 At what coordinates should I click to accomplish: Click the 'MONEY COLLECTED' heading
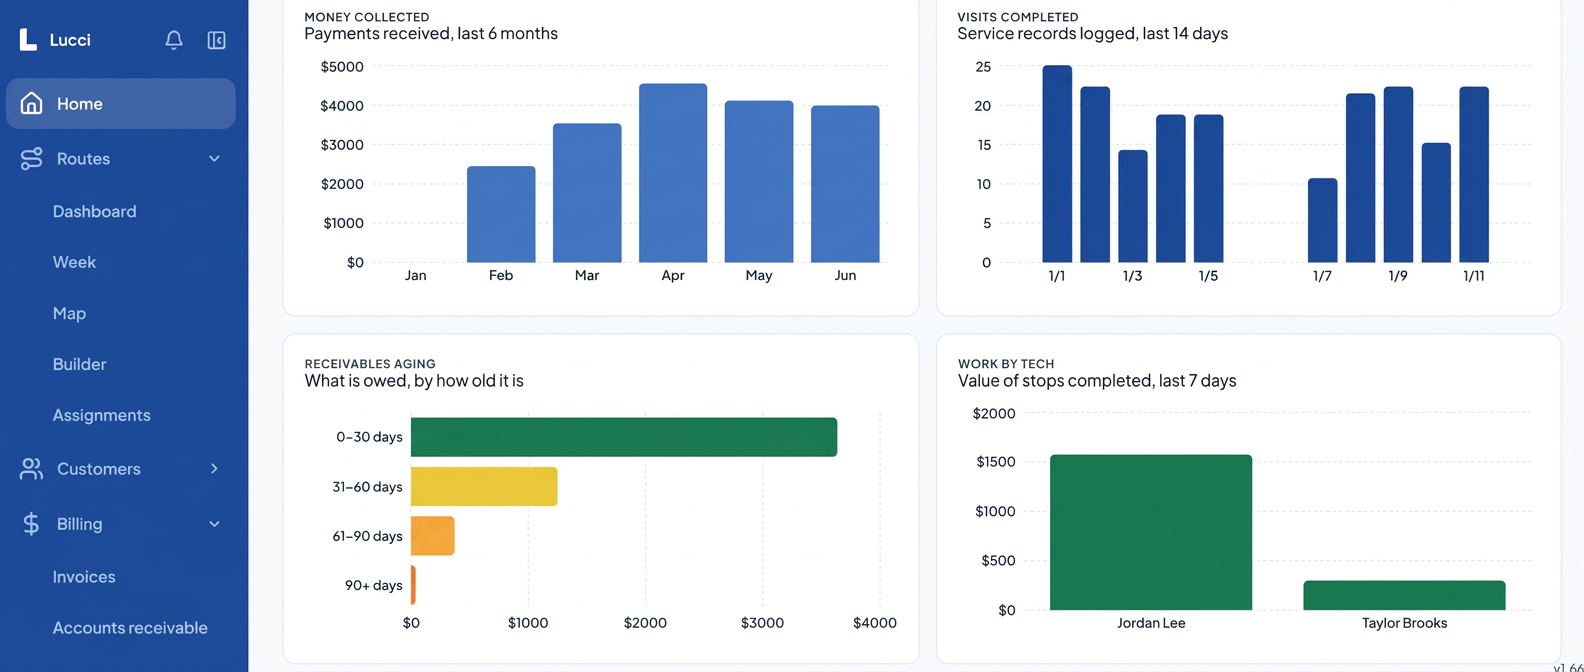coord(367,17)
